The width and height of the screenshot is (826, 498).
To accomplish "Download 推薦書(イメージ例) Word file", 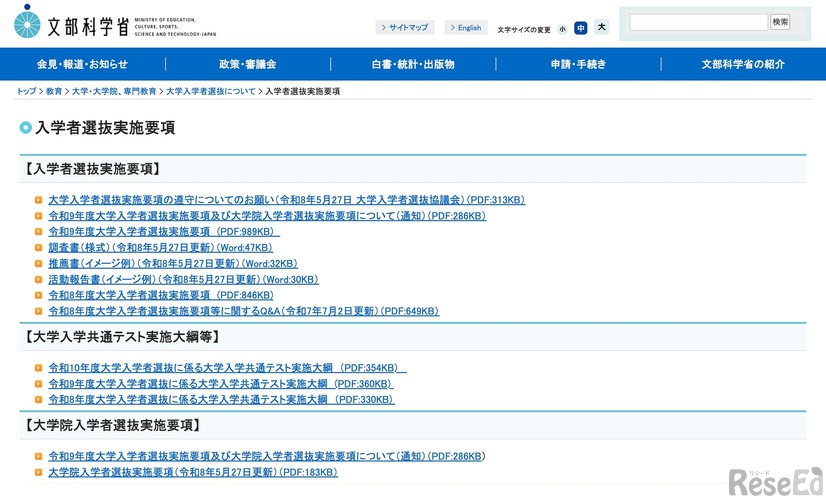I will coord(173,263).
